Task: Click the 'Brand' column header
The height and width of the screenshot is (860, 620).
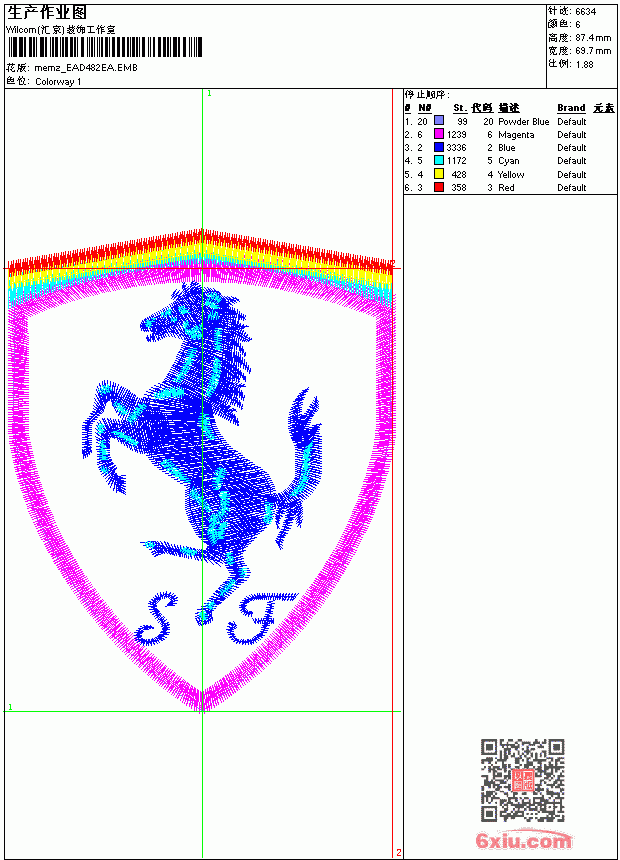Action: [571, 108]
